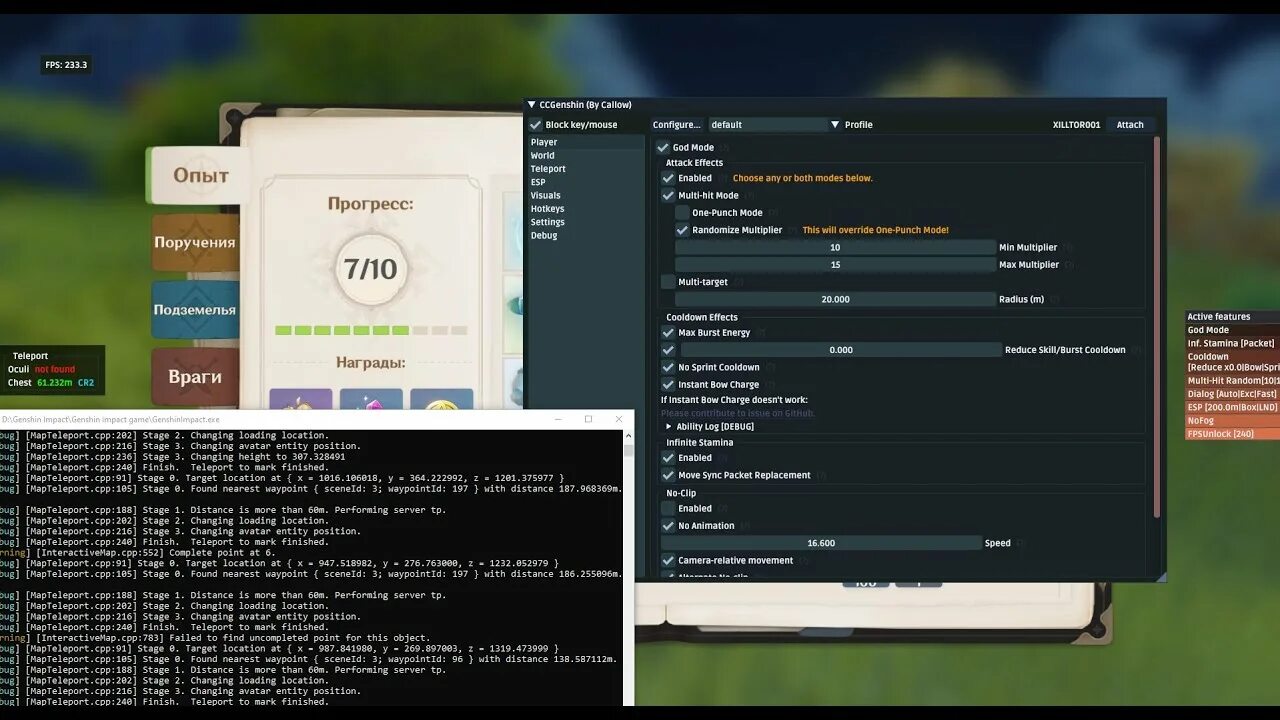Screen dimensions: 1280x720
Task: Click the Reduce Skill/Burst Cooldown slider
Action: pyautogui.click(x=841, y=350)
